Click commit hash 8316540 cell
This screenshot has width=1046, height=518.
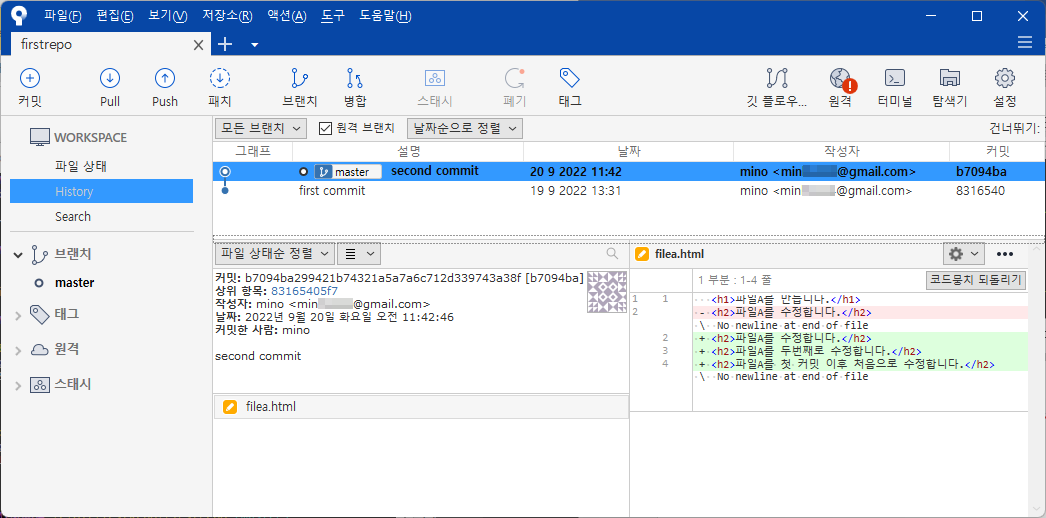(x=981, y=191)
